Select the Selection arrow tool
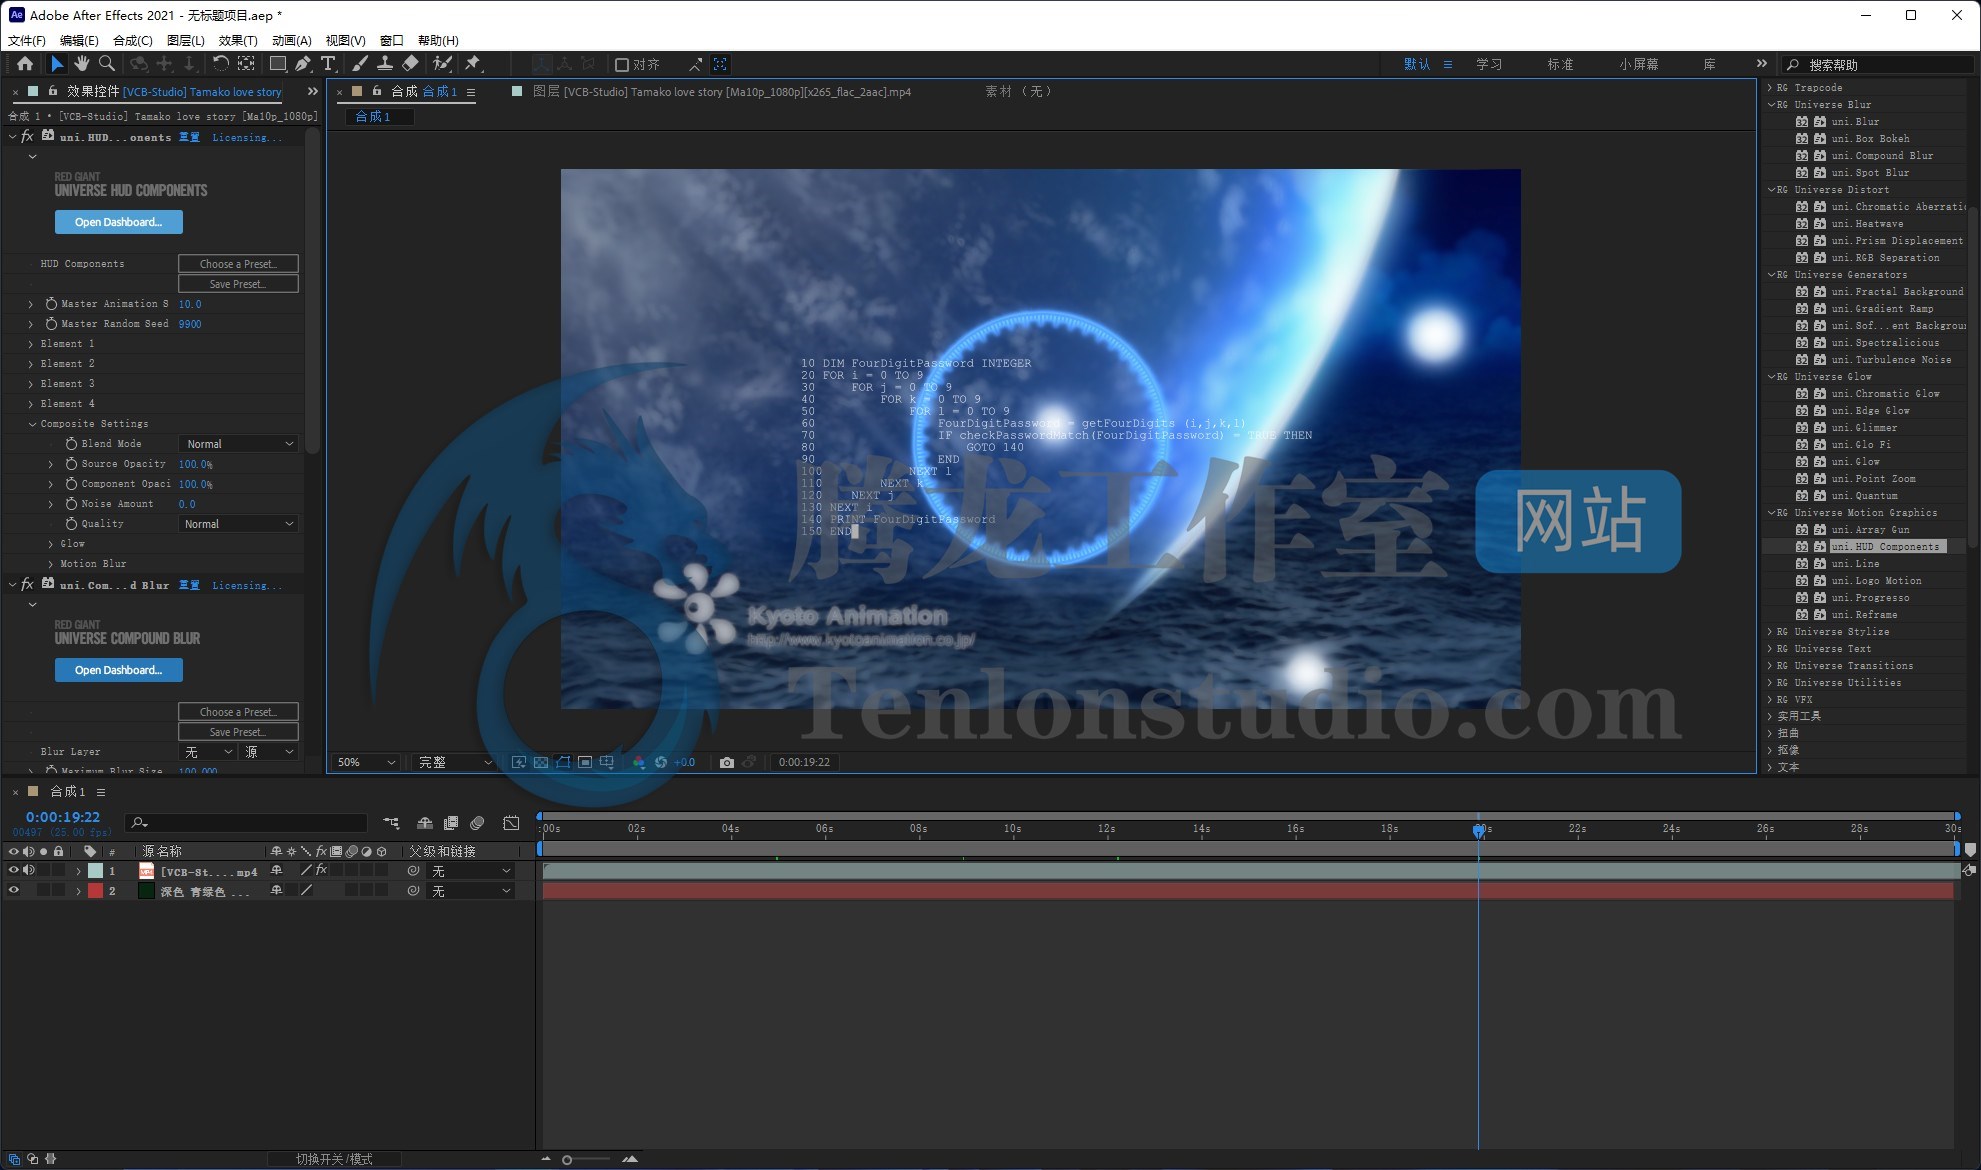The width and height of the screenshot is (1981, 1170). click(57, 64)
